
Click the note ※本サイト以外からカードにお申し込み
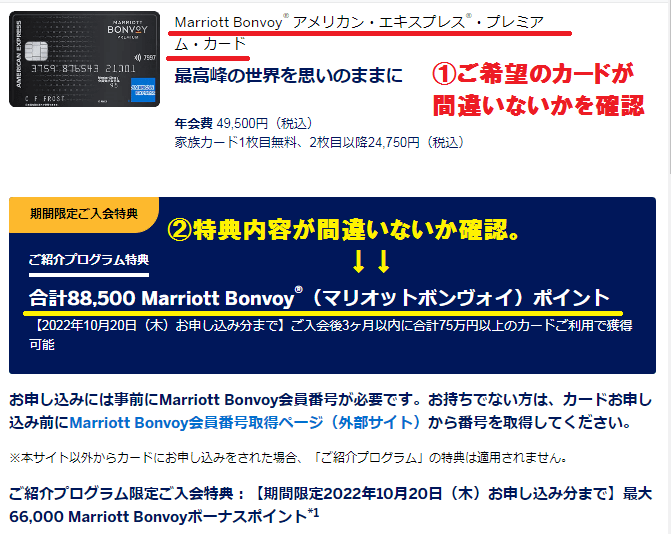(x=288, y=458)
